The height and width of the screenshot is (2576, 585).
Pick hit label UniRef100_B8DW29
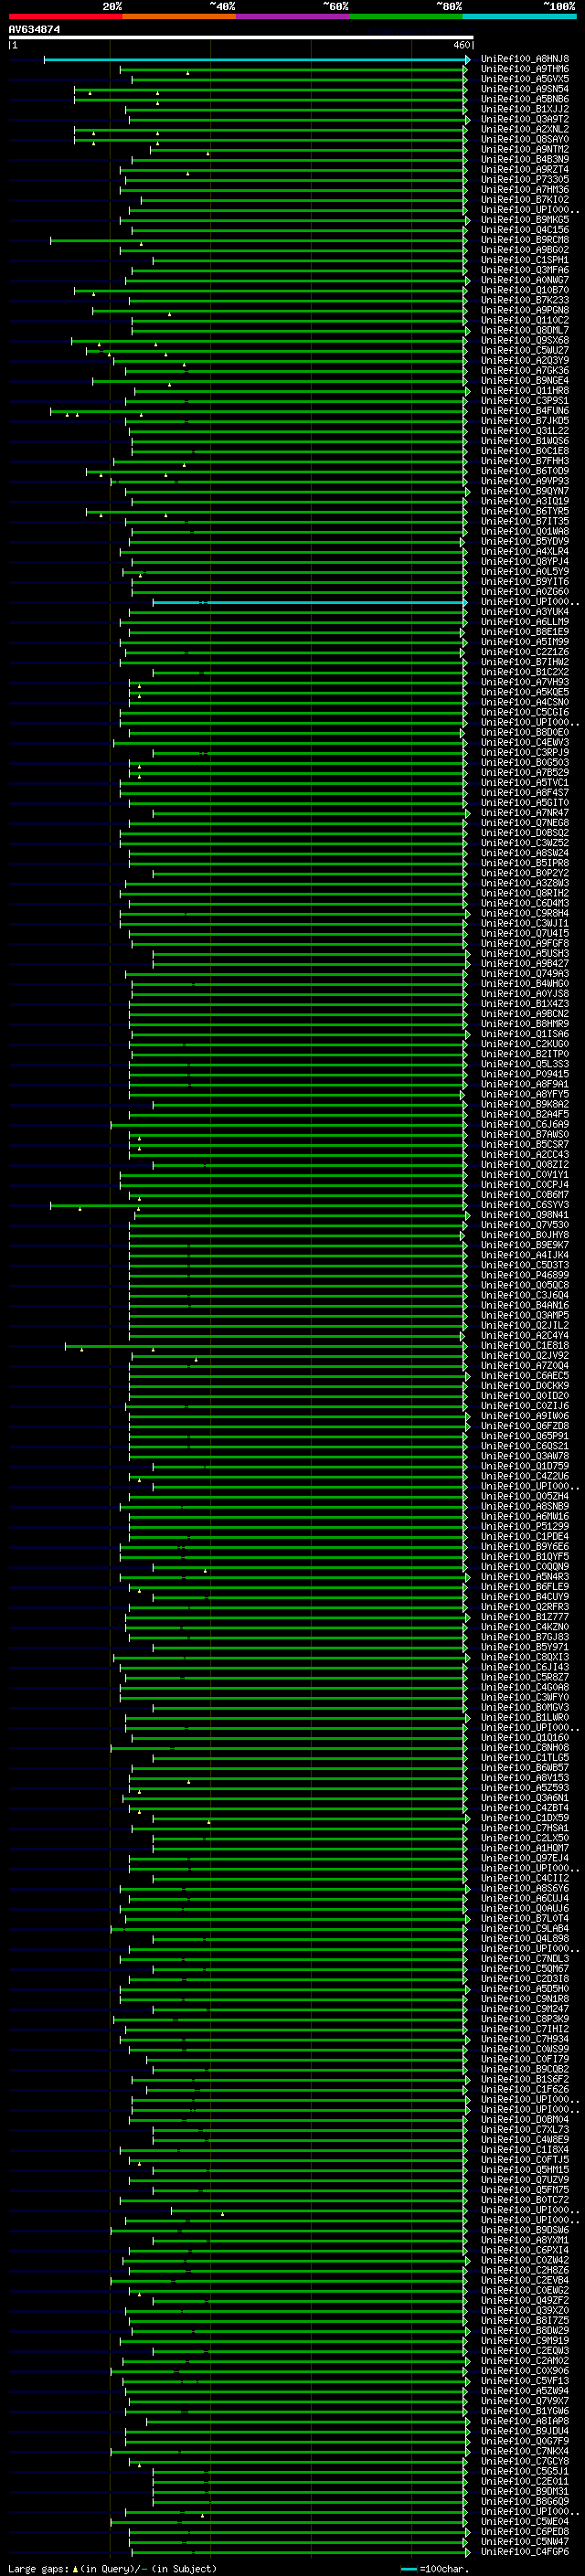pyautogui.click(x=525, y=2330)
